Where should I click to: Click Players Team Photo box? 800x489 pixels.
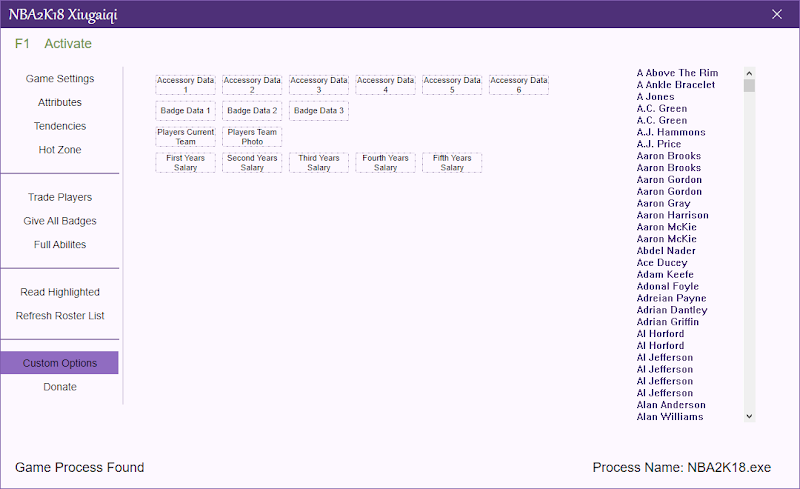[x=252, y=137]
